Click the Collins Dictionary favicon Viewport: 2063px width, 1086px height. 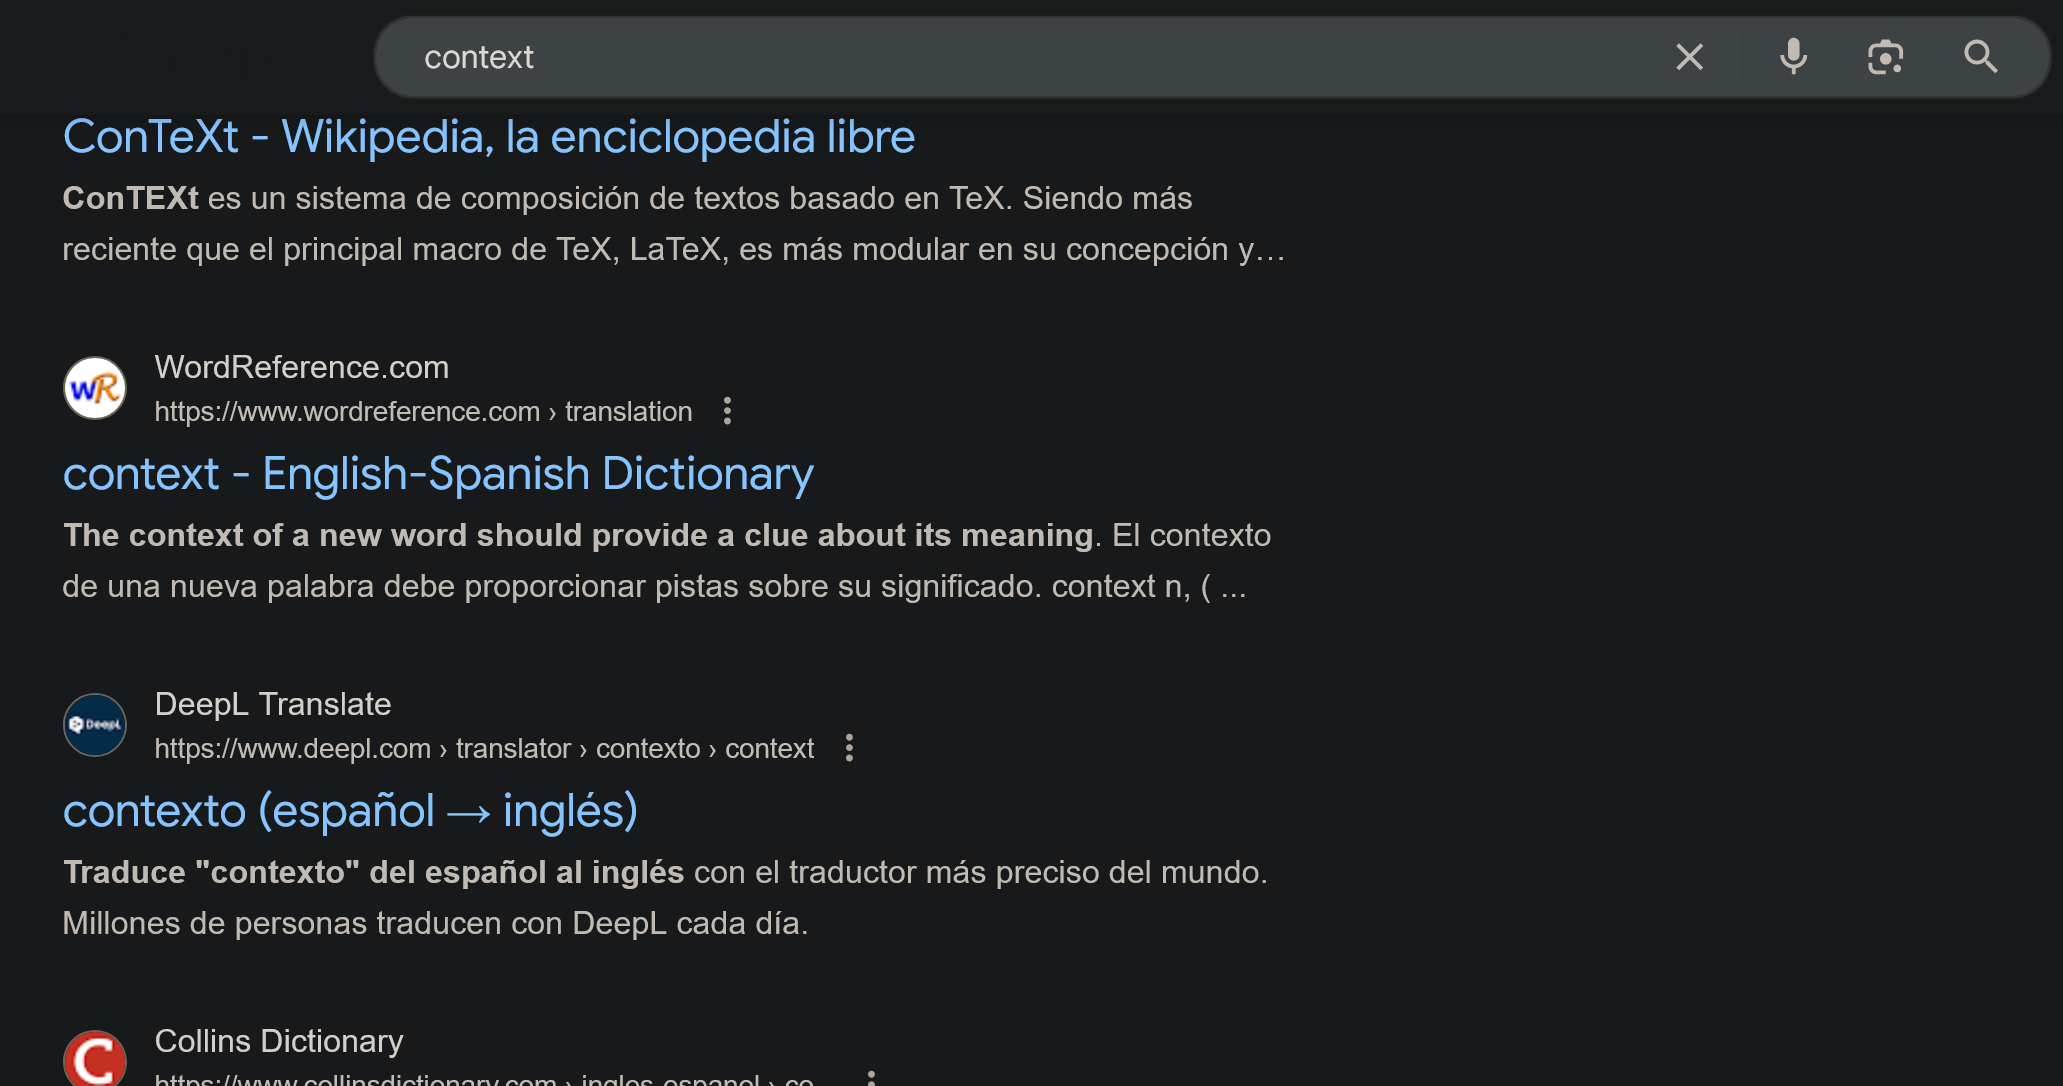pyautogui.click(x=95, y=1060)
